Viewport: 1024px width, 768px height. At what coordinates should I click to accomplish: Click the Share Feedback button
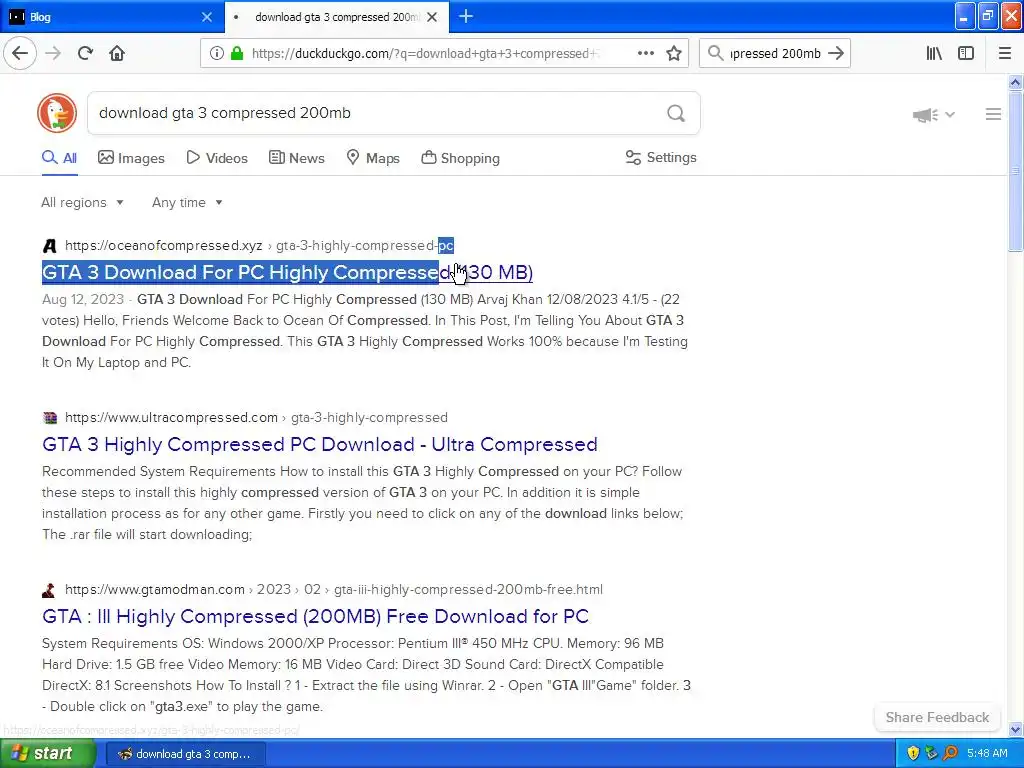pos(937,717)
